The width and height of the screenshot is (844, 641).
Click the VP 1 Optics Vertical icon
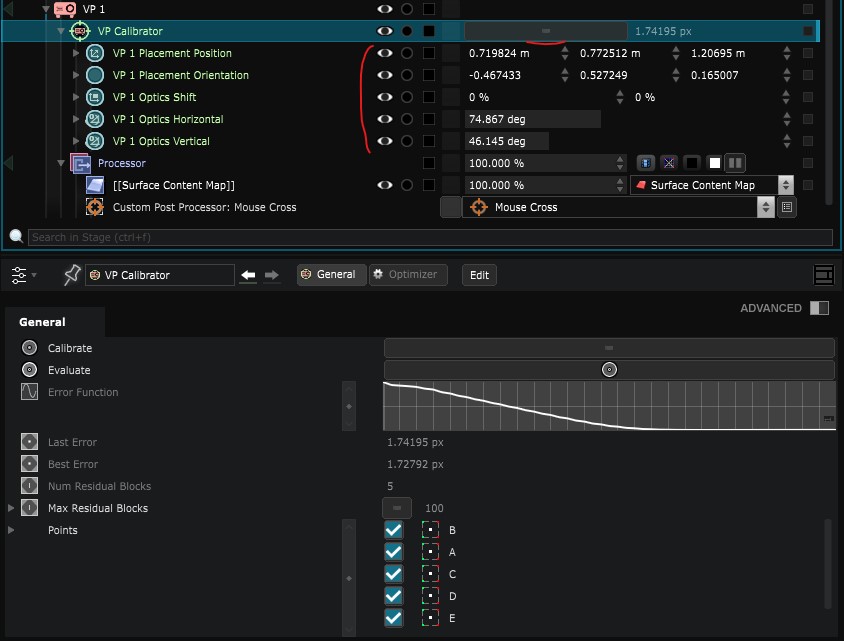tap(95, 142)
